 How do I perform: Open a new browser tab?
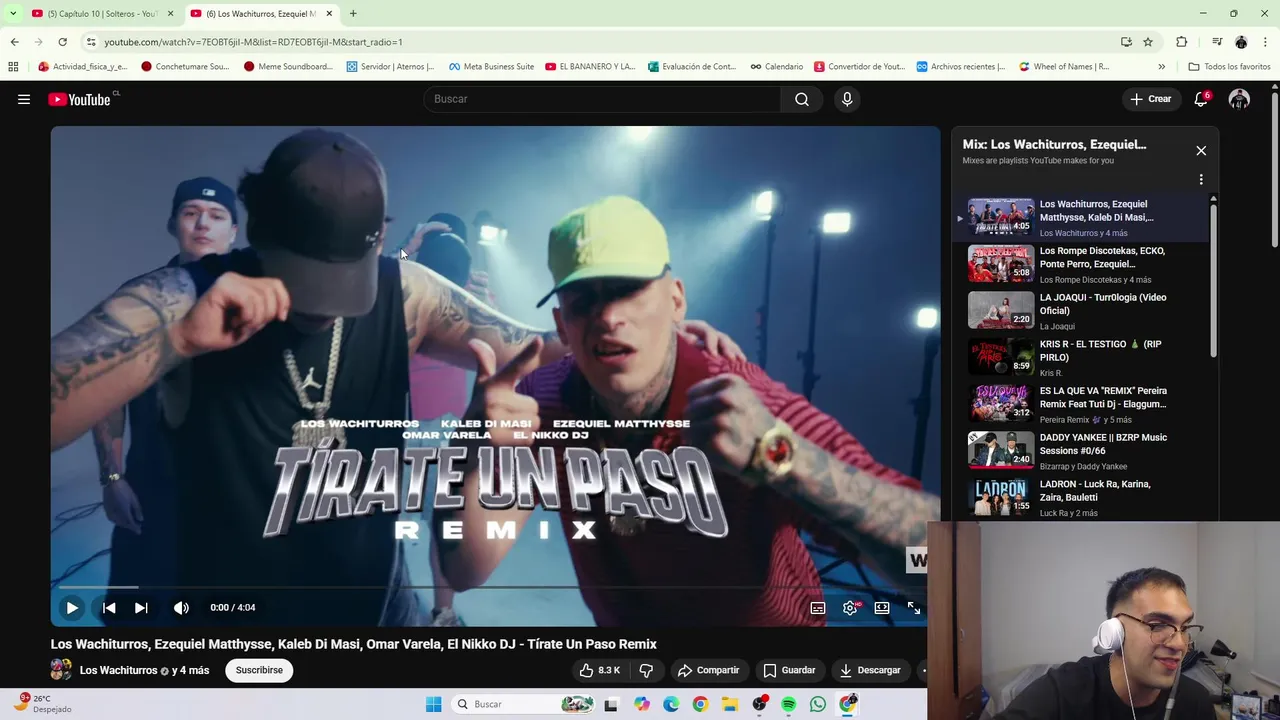353,13
